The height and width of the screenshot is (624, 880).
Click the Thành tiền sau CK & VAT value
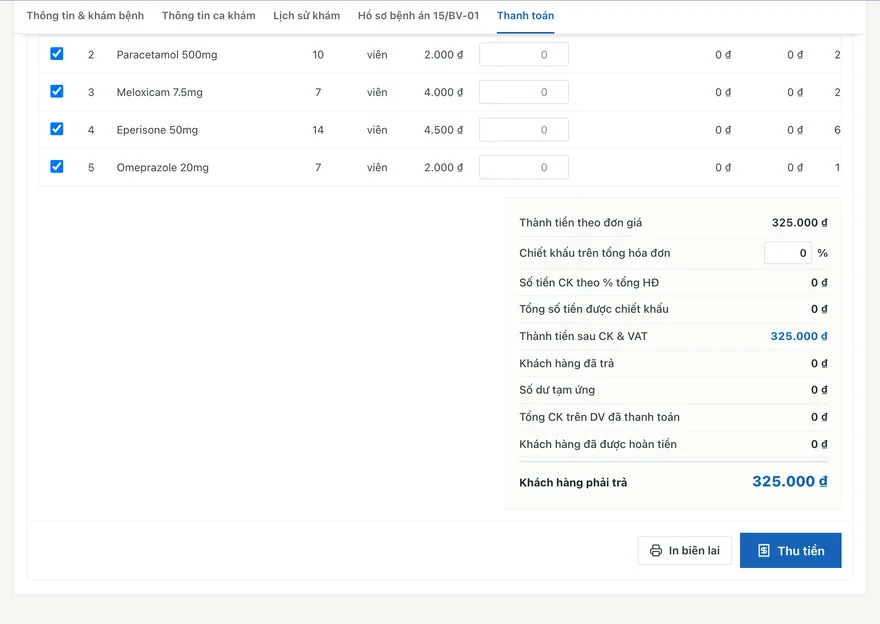(799, 336)
